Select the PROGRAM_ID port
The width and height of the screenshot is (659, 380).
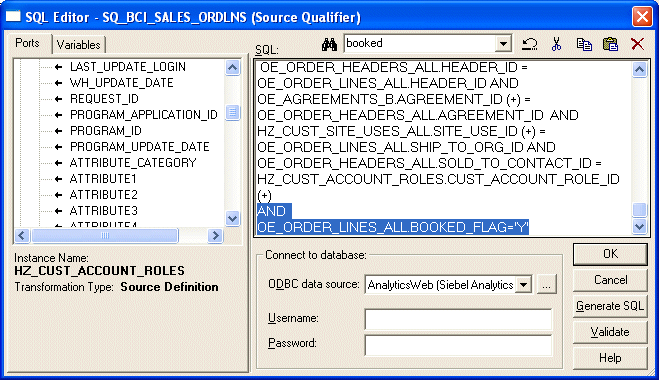pyautogui.click(x=105, y=131)
